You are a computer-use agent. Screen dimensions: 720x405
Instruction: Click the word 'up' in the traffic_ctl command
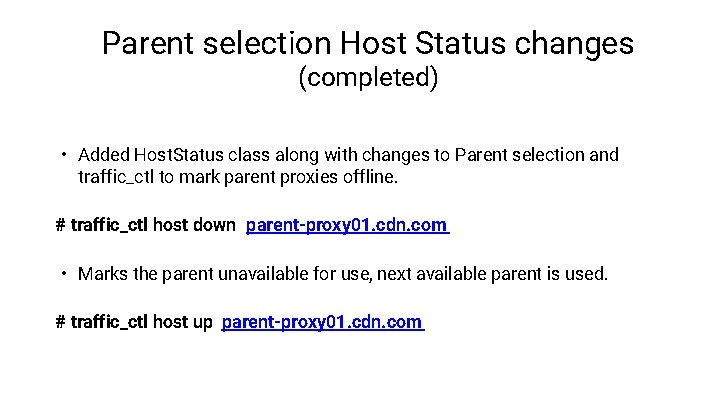pos(202,322)
